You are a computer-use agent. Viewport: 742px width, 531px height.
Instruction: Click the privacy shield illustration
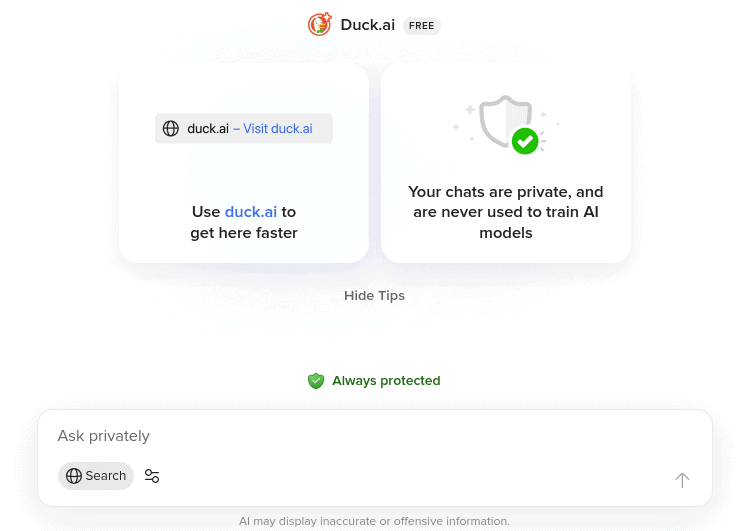tap(503, 120)
